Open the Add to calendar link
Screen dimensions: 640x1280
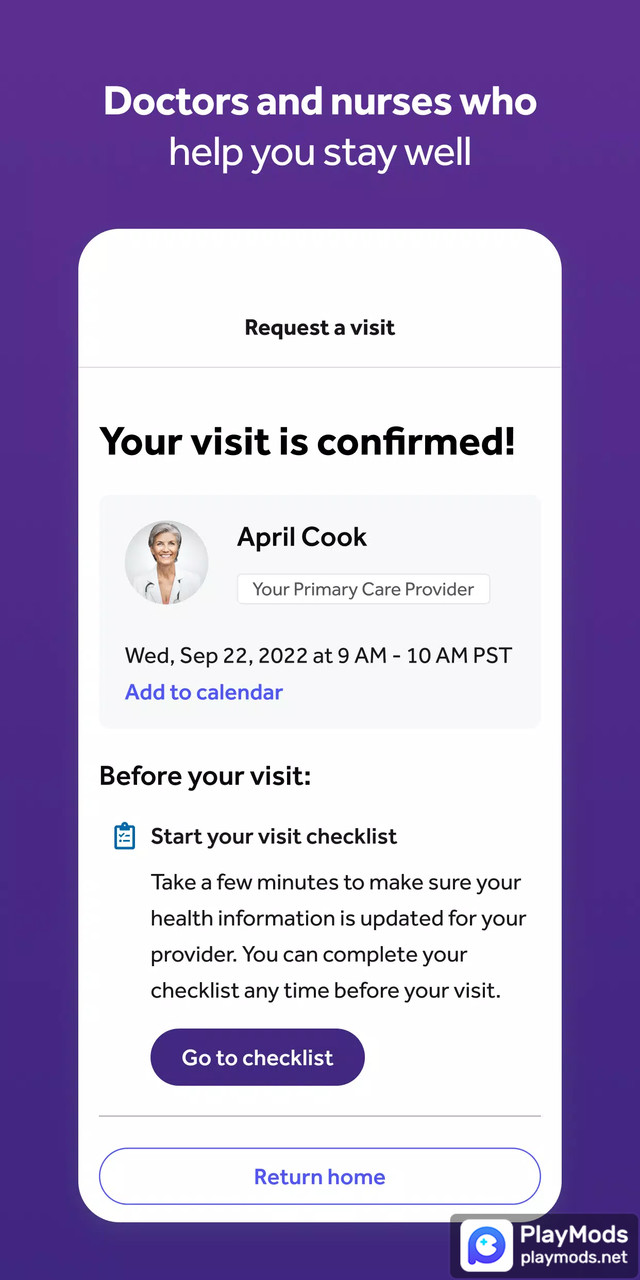pos(204,691)
